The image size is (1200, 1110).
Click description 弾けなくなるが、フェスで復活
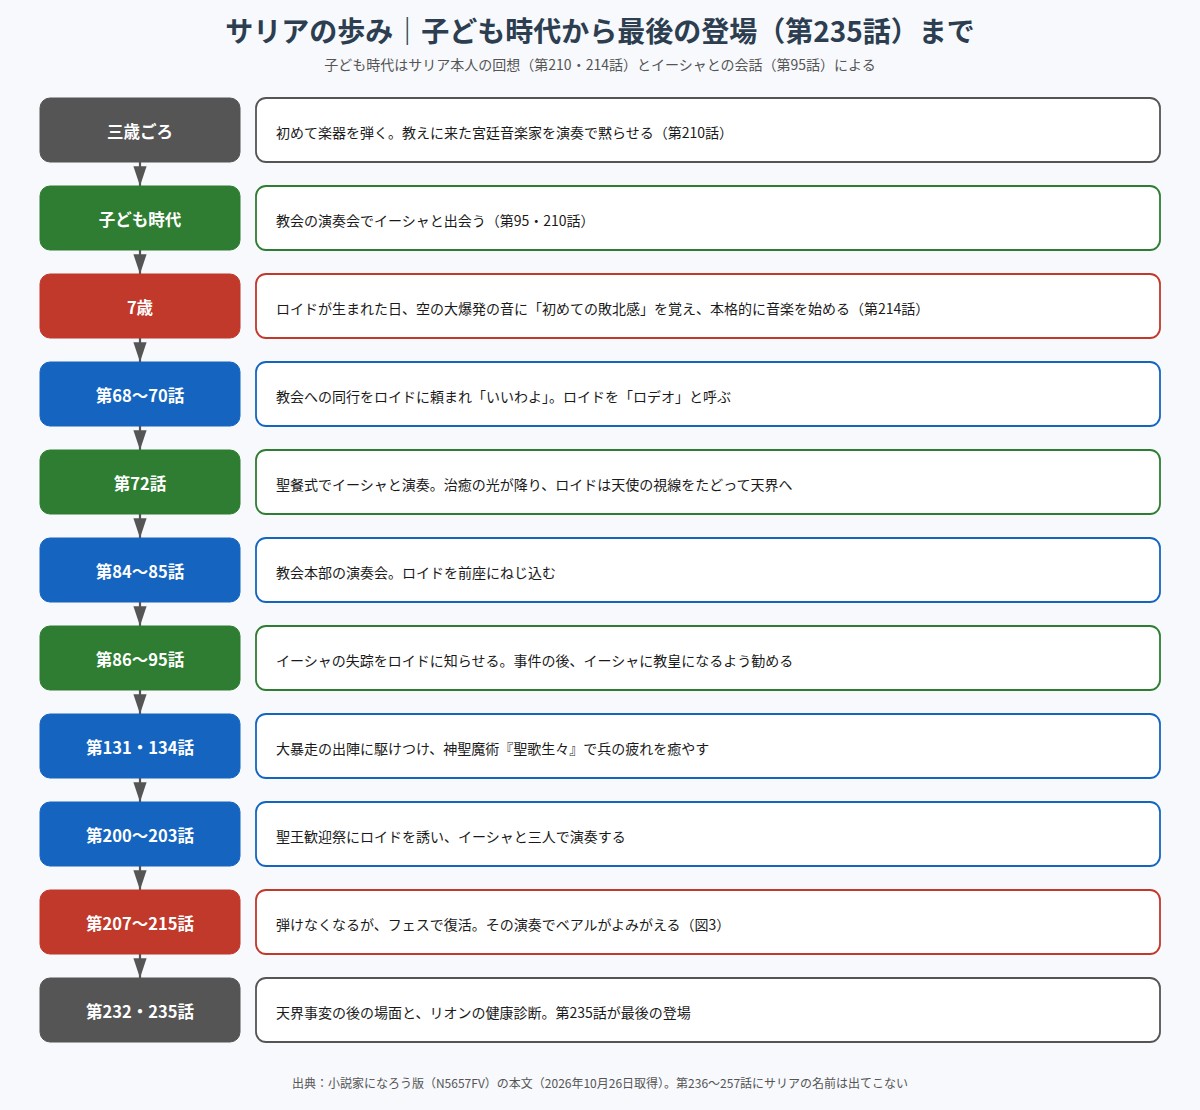pyautogui.click(x=708, y=922)
